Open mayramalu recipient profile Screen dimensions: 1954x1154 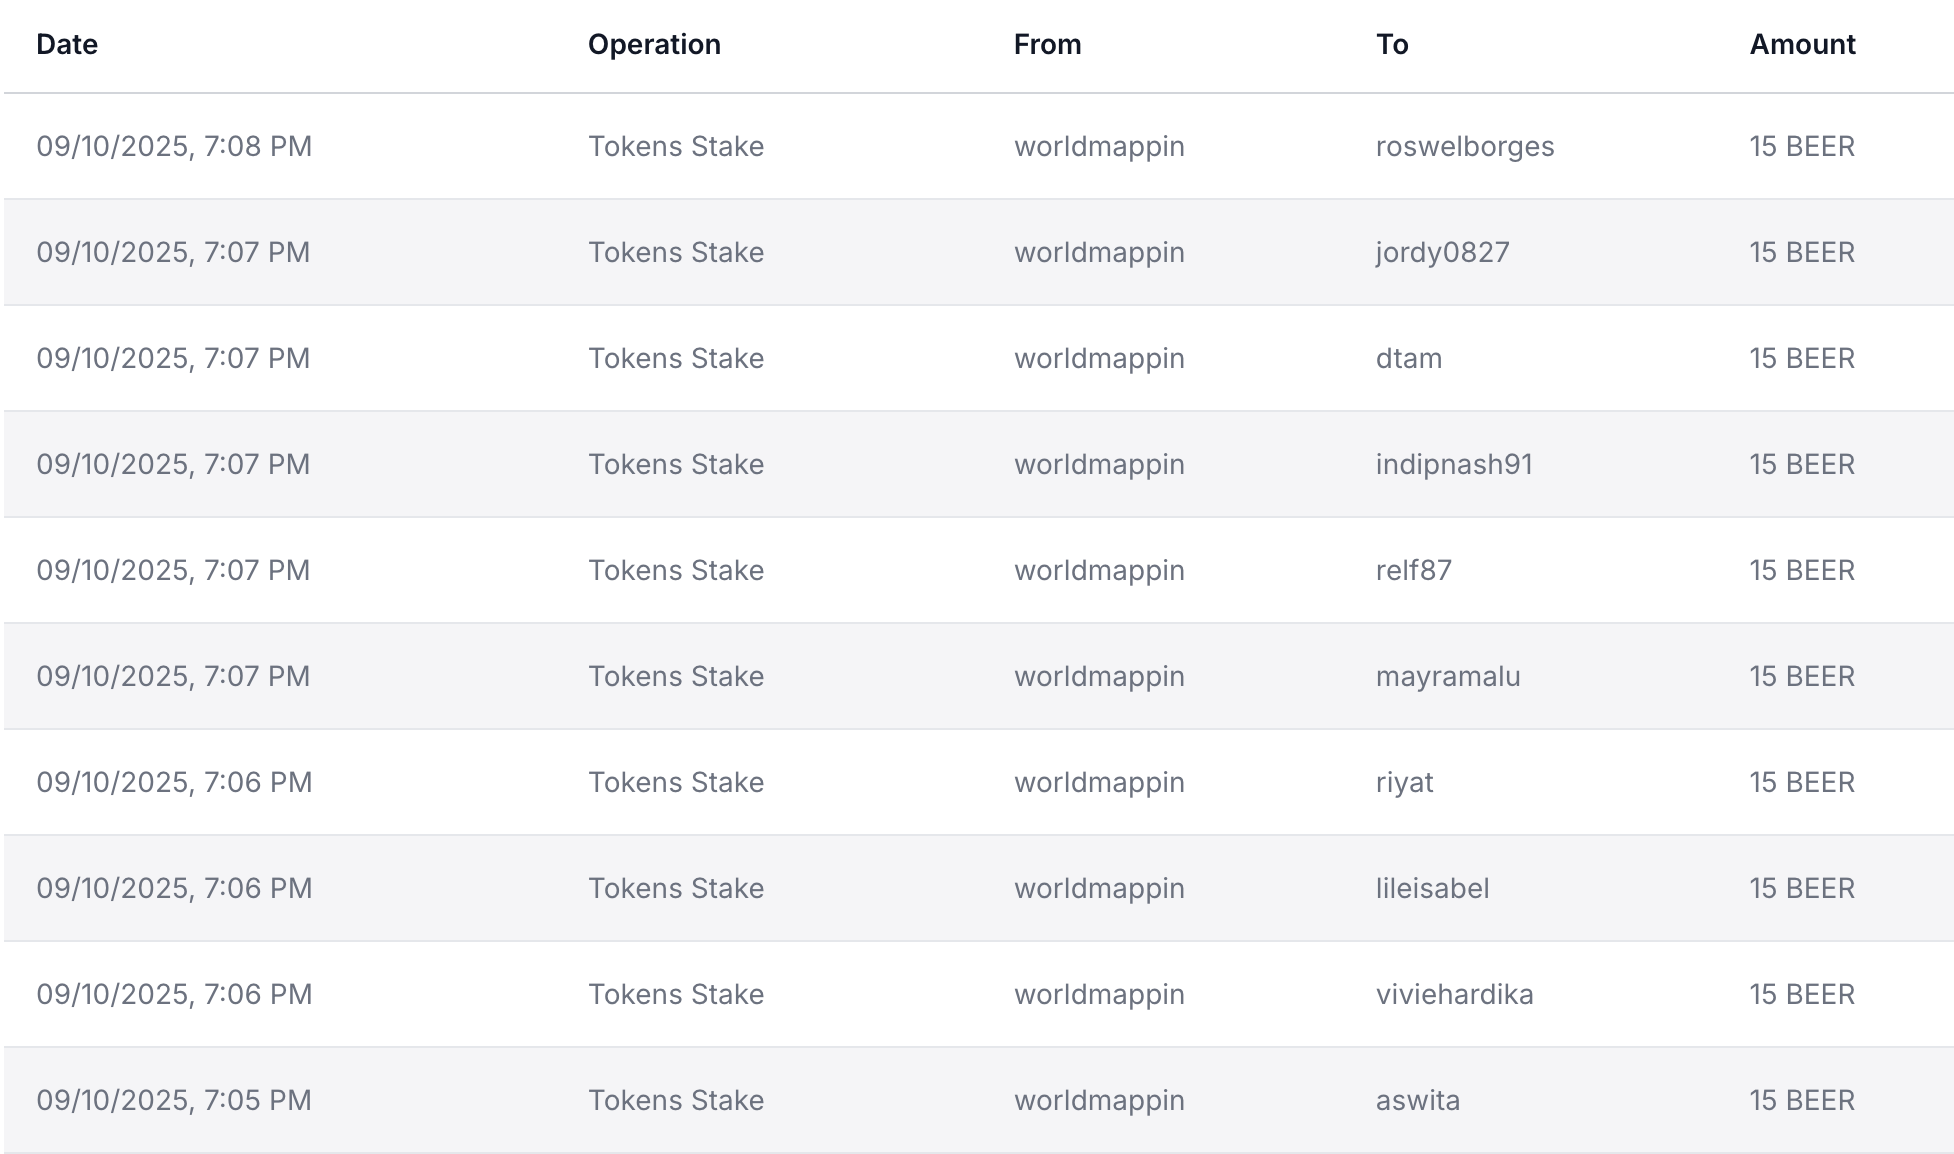point(1448,676)
